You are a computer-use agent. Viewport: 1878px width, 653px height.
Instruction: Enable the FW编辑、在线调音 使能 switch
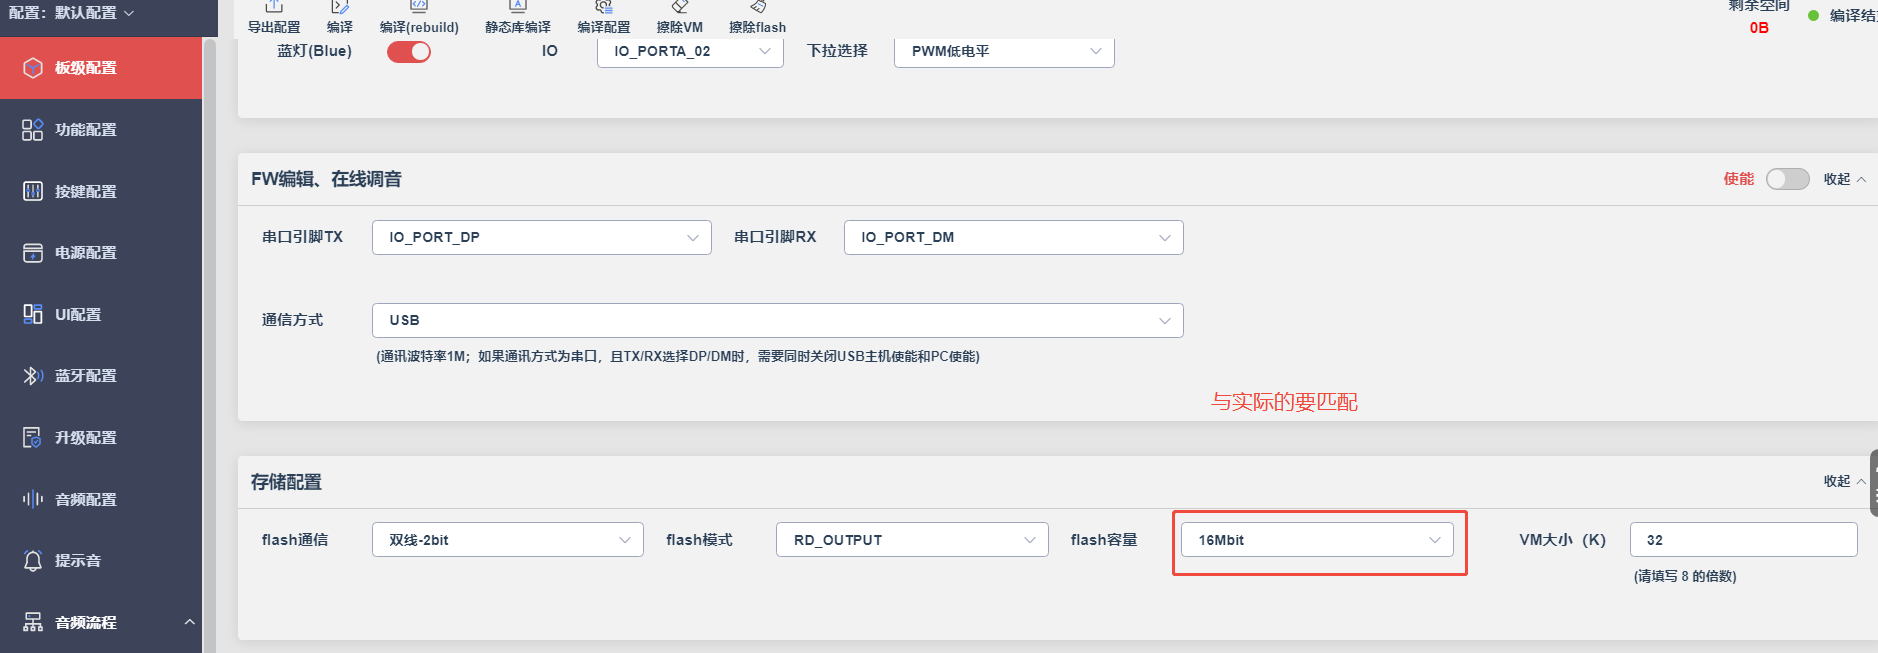point(1788,179)
